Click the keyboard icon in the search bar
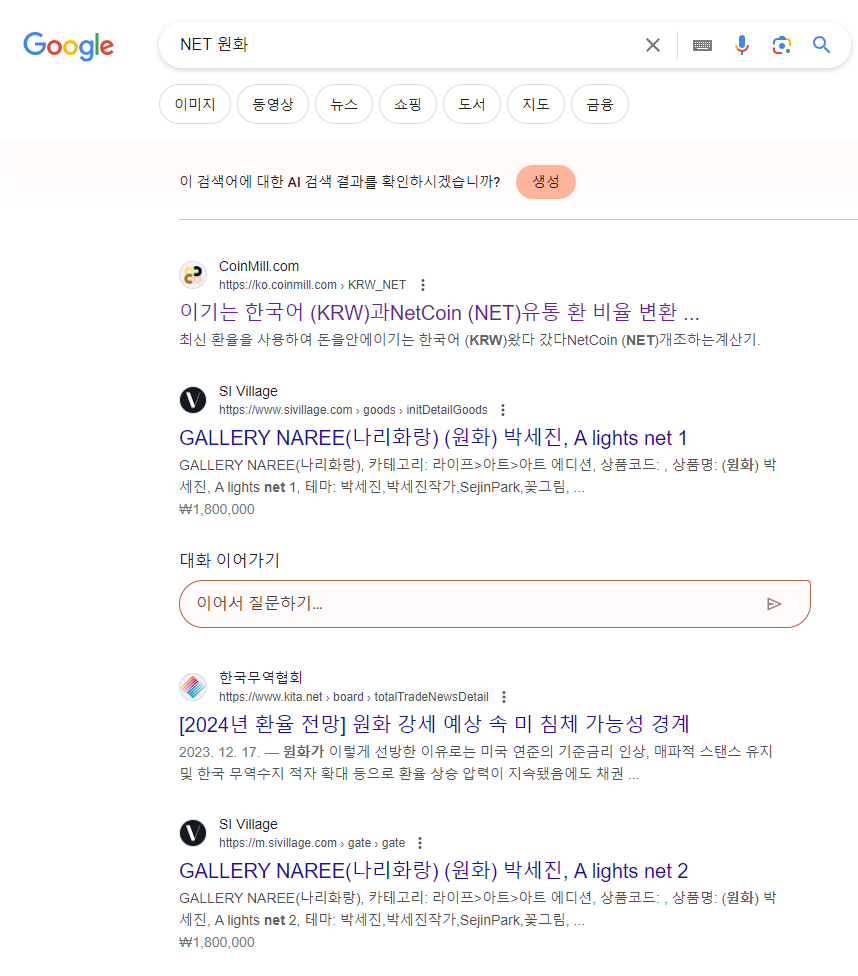Viewport: 858px width, 976px height. click(701, 45)
